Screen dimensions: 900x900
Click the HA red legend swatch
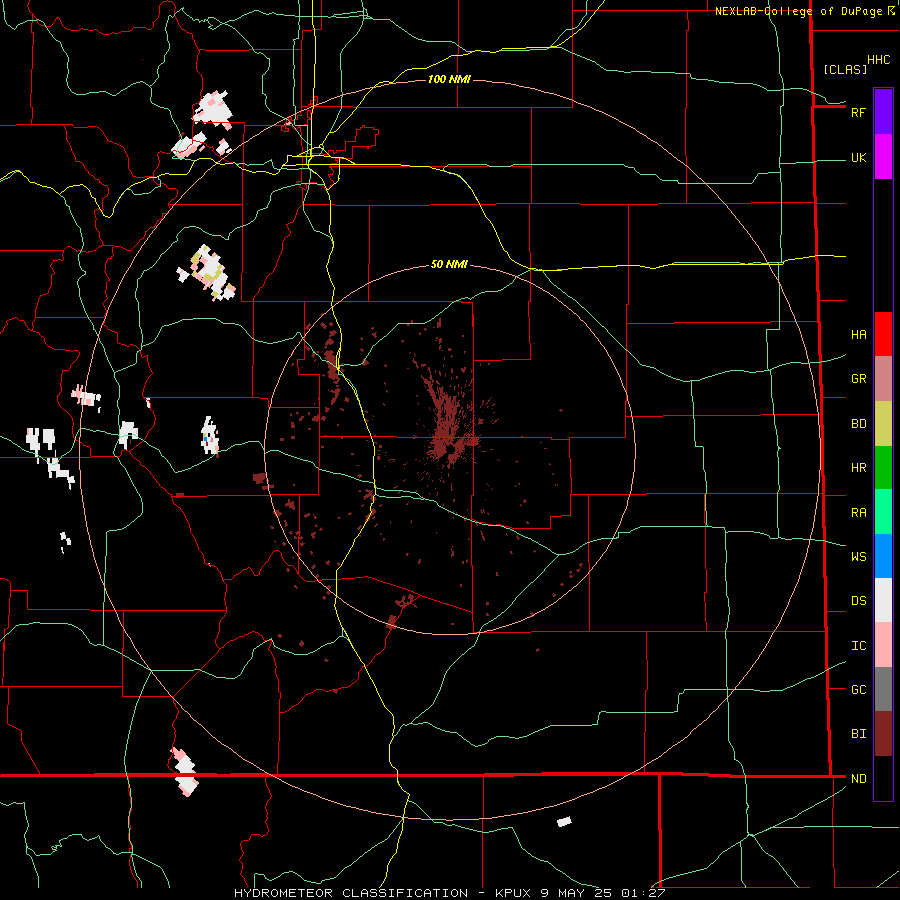(x=883, y=334)
